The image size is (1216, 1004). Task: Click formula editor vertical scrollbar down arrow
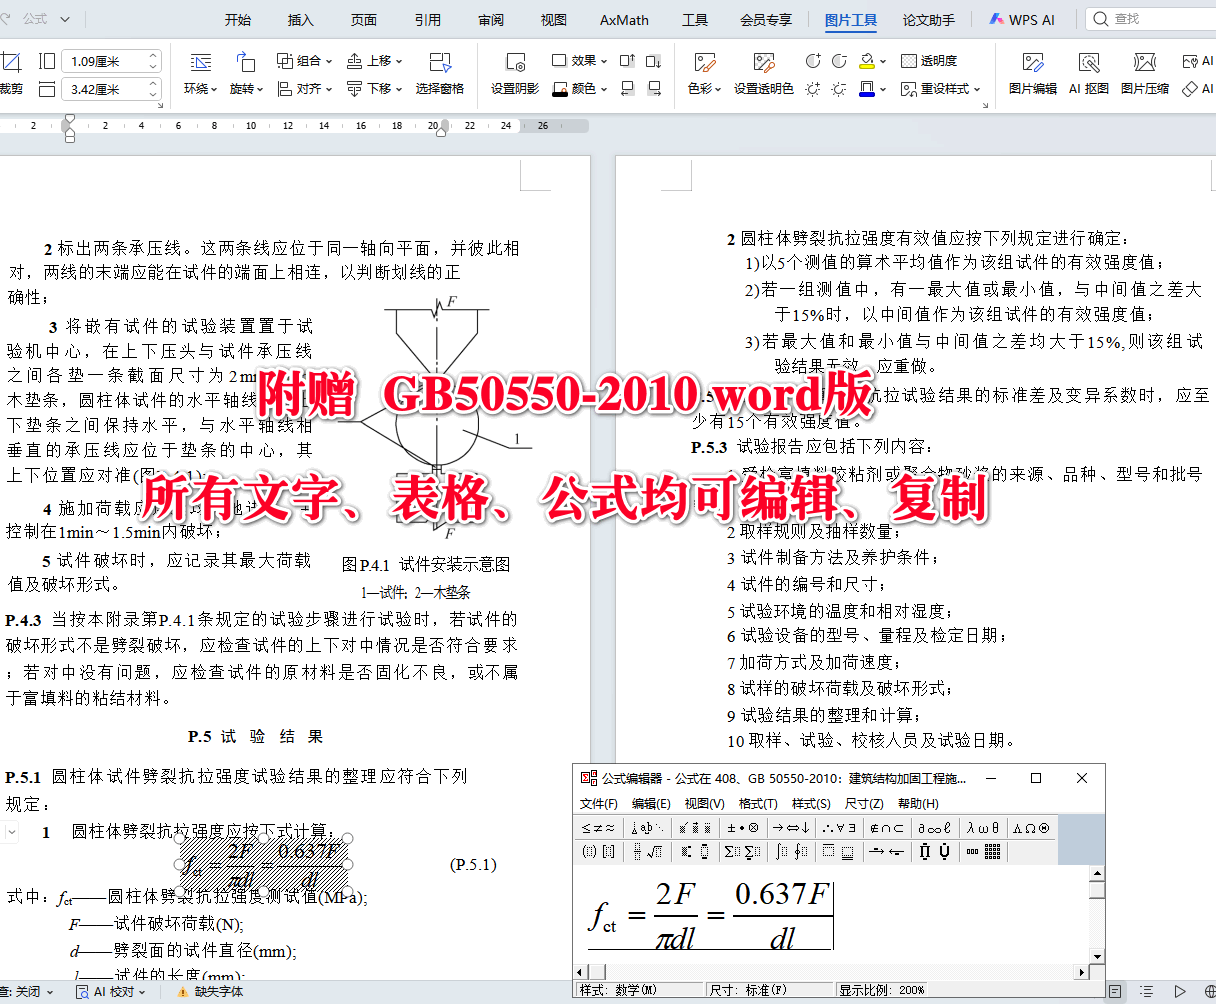(1097, 957)
